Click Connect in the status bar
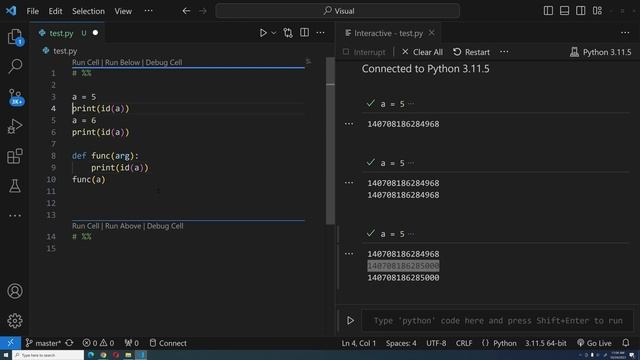The width and height of the screenshot is (640, 360). tap(168, 343)
